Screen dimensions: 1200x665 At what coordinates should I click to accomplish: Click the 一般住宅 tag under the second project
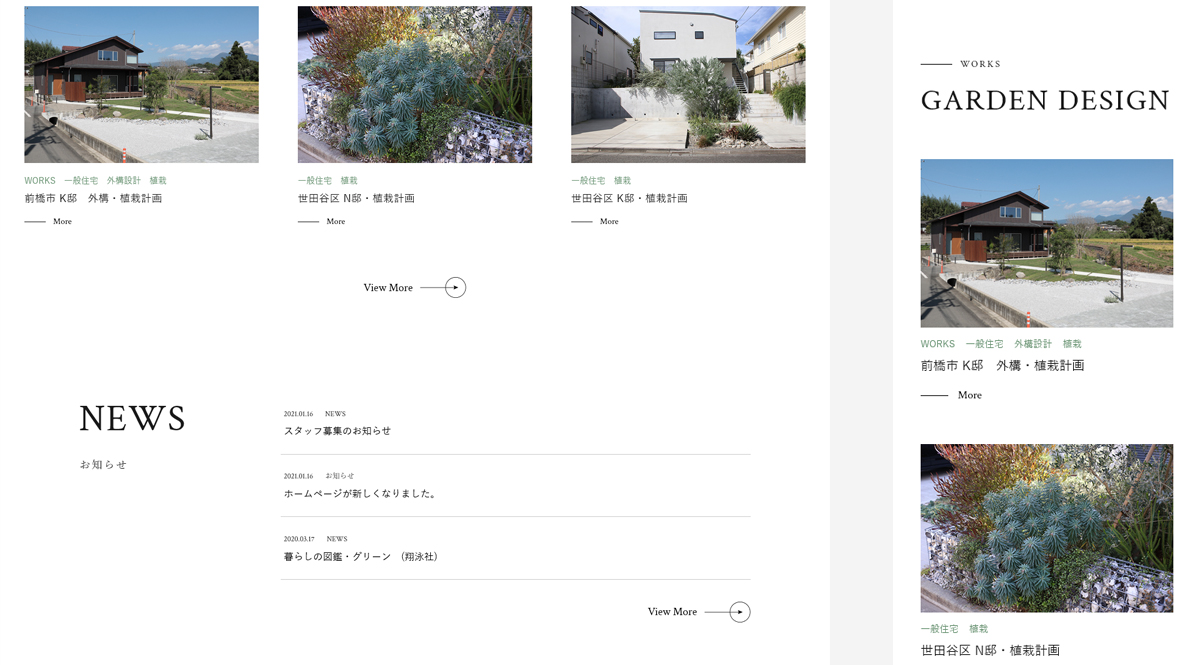point(315,181)
